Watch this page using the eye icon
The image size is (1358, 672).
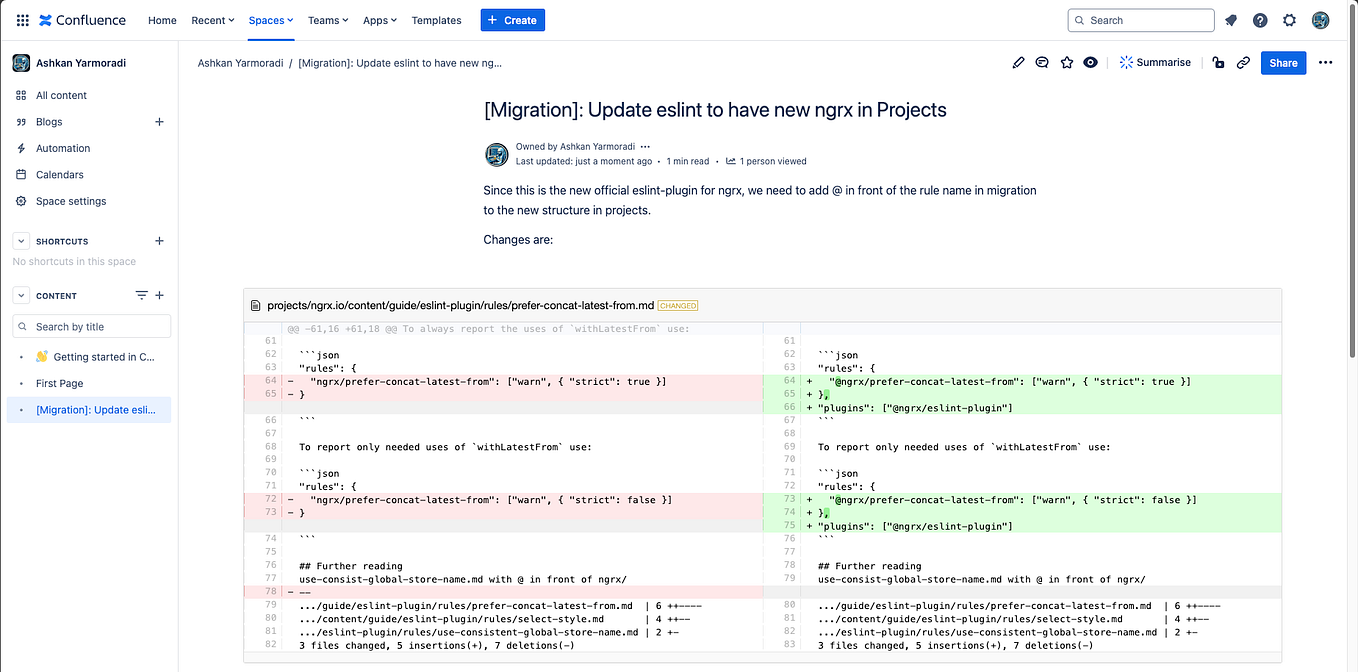point(1090,62)
